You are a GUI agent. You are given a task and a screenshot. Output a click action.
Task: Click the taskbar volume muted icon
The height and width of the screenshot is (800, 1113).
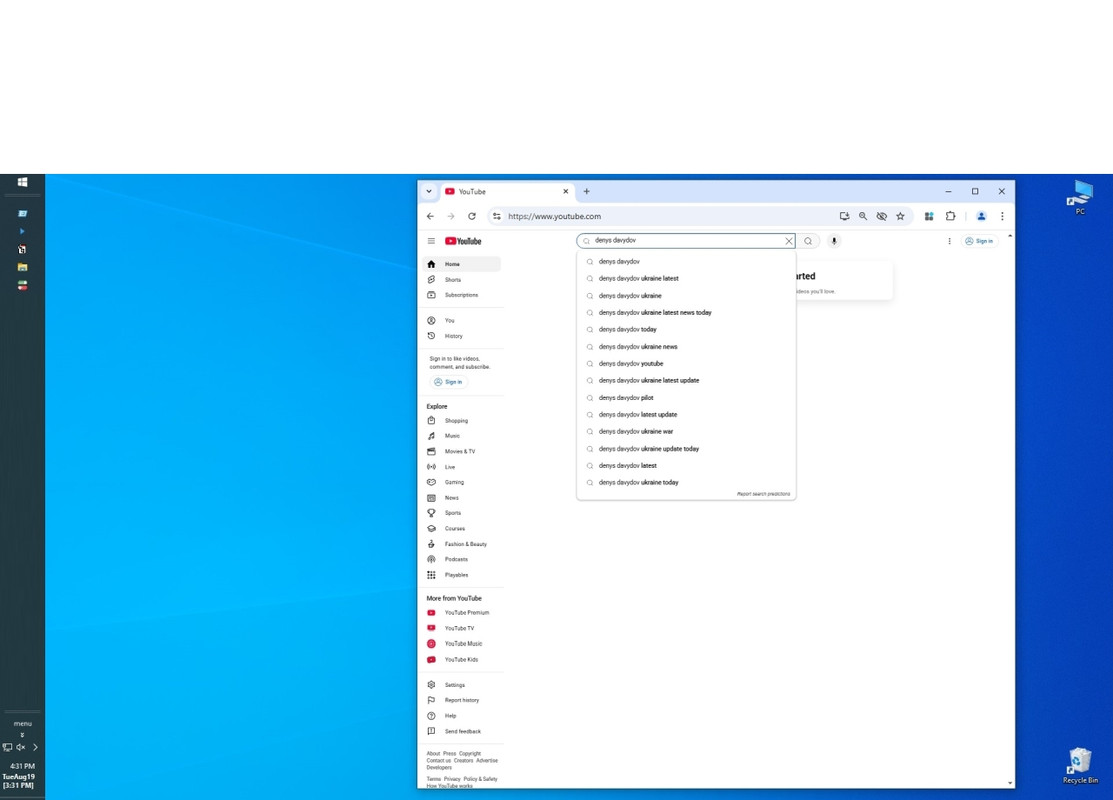(21, 747)
